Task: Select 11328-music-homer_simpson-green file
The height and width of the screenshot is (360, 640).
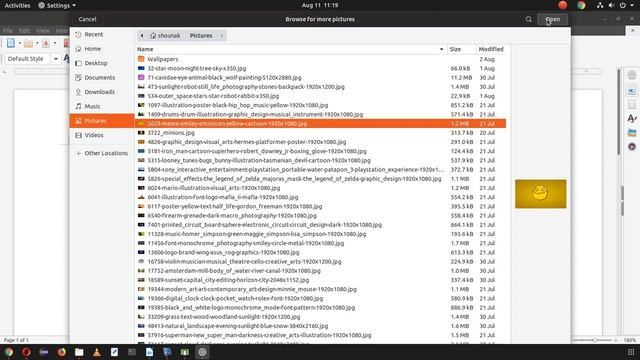Action: click(320, 234)
